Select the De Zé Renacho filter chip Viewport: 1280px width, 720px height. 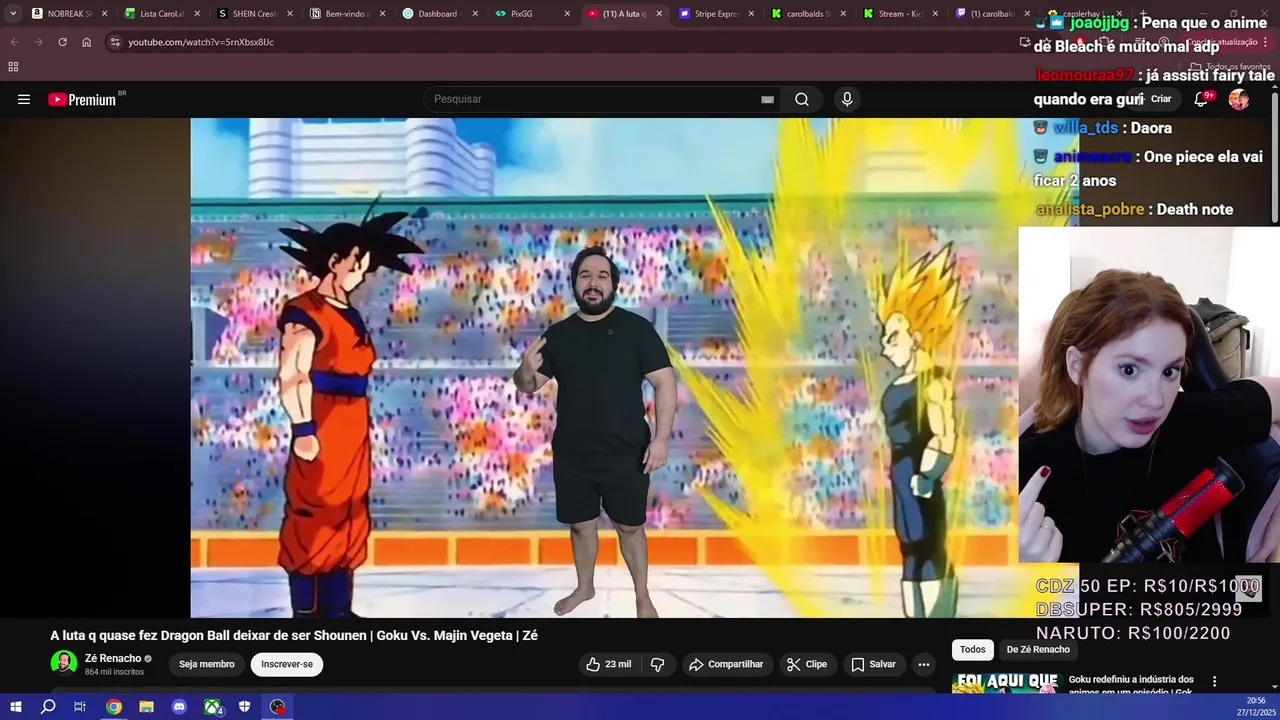[x=1038, y=649]
